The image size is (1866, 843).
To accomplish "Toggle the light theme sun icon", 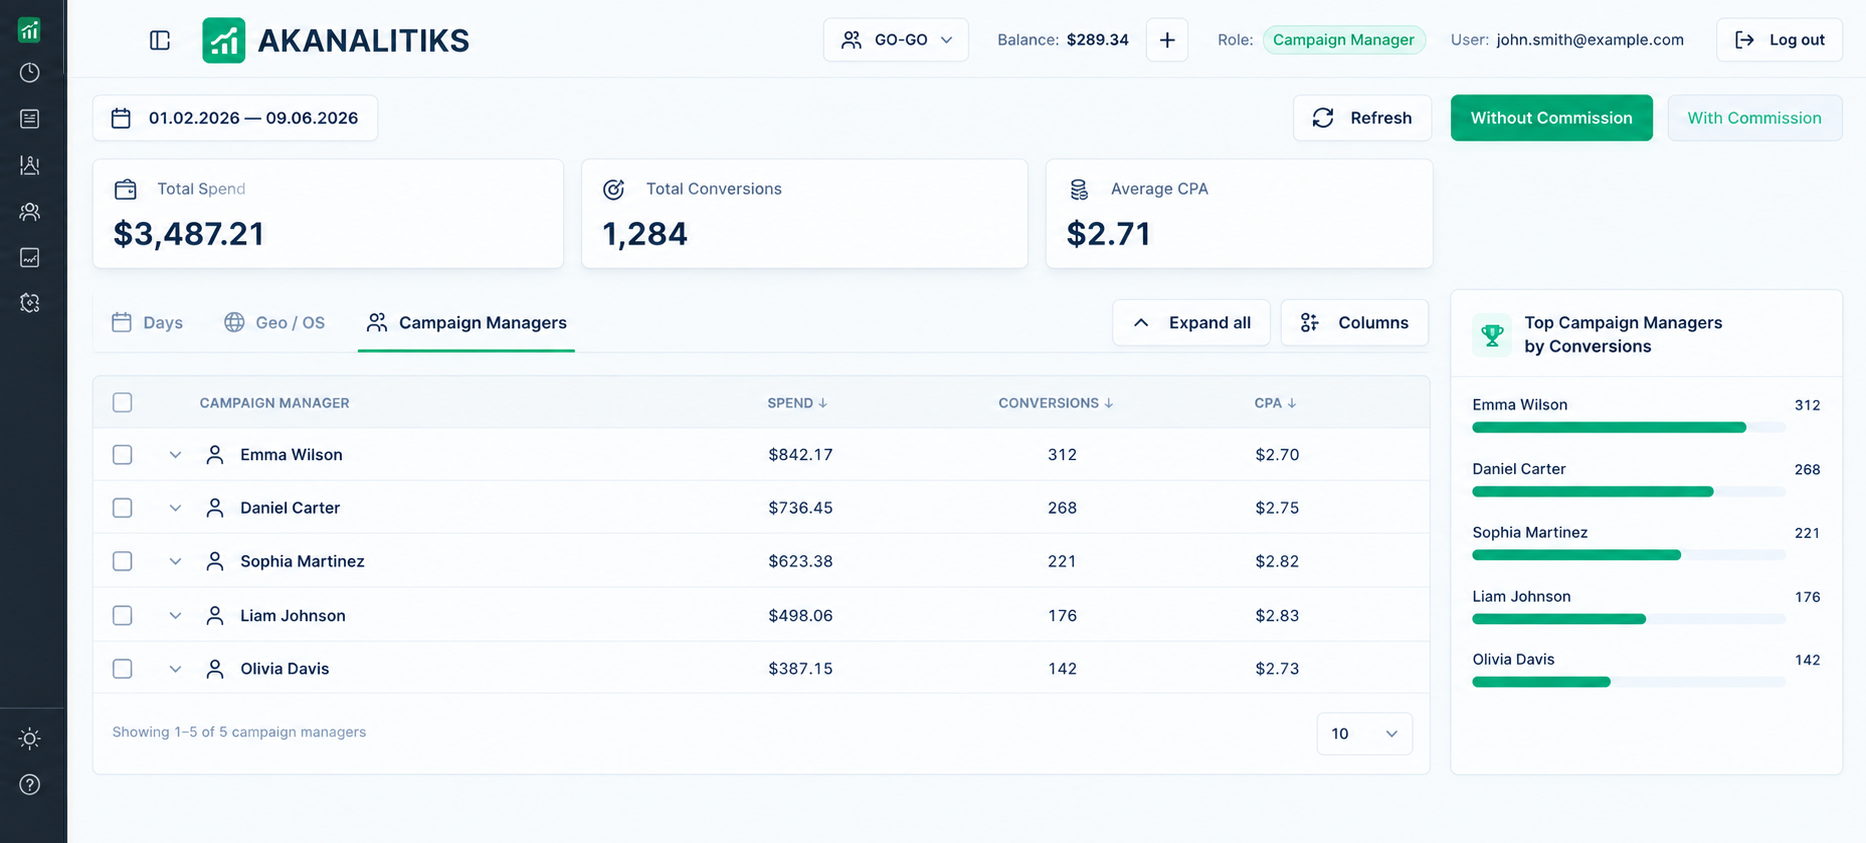I will tap(30, 739).
